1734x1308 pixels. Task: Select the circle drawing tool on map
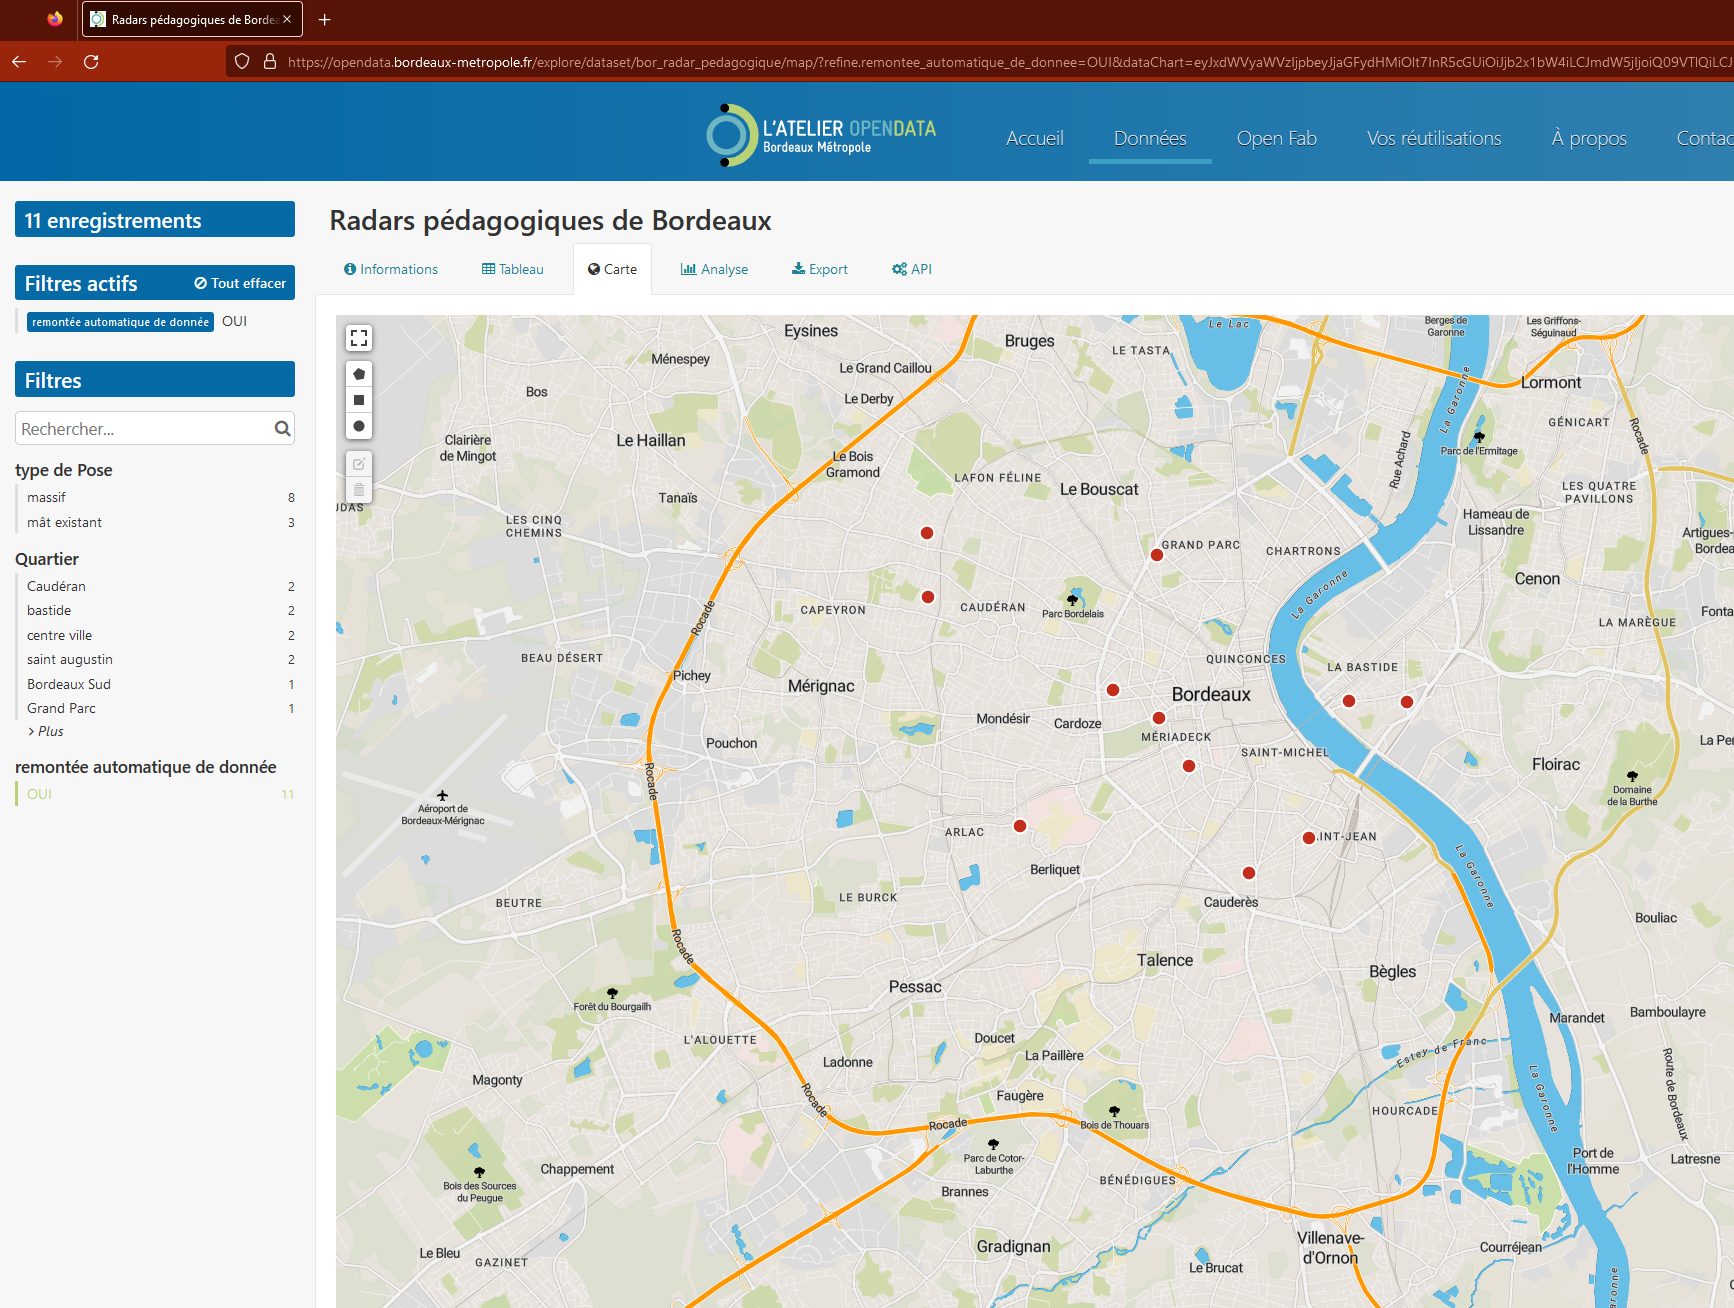click(359, 426)
